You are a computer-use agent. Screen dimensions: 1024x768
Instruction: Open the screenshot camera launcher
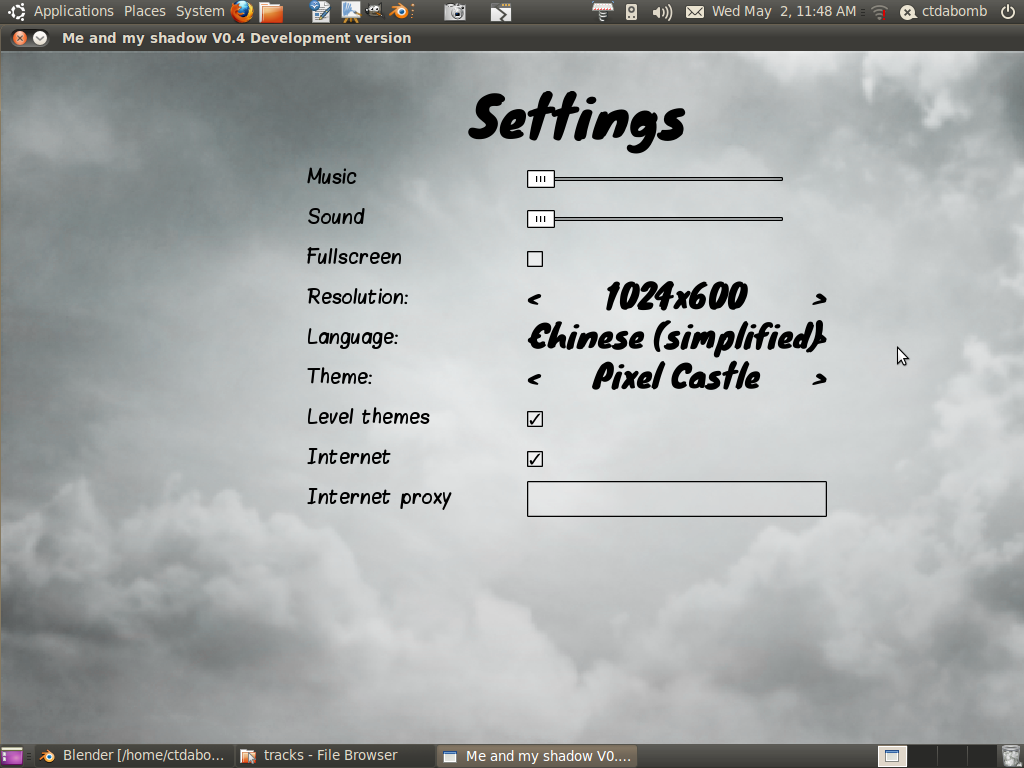[x=455, y=12]
